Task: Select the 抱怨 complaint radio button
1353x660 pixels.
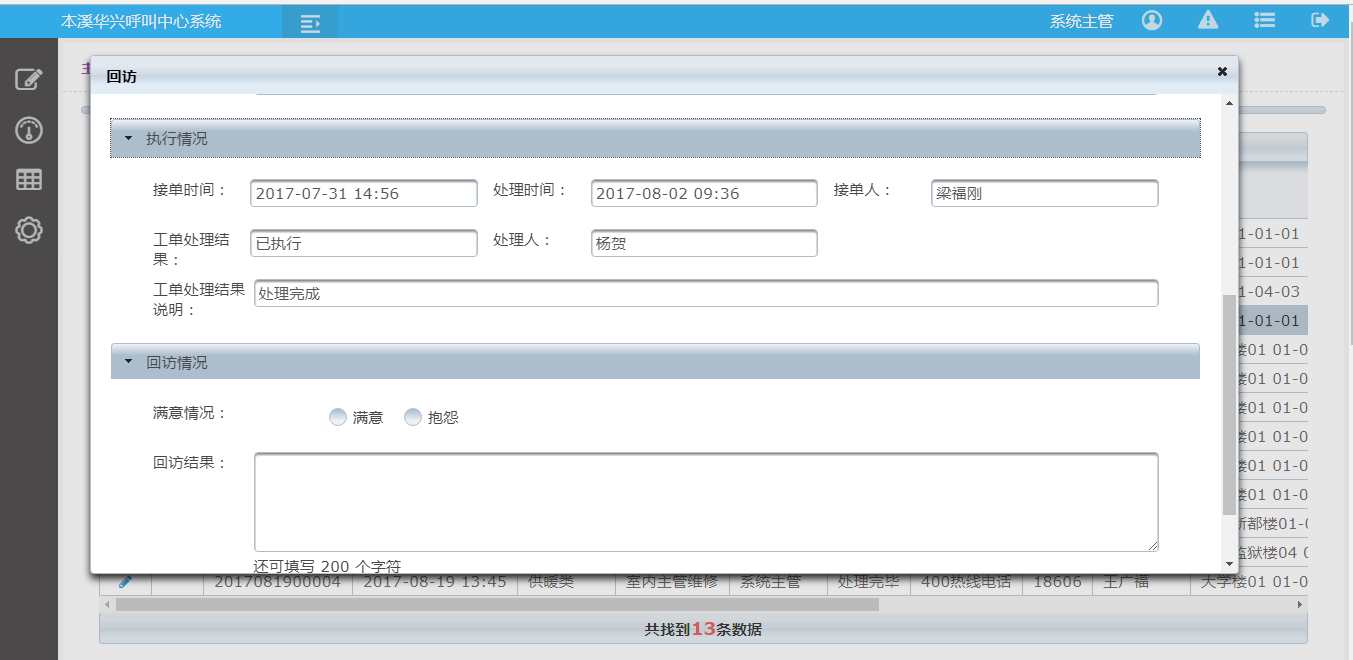Action: 413,417
